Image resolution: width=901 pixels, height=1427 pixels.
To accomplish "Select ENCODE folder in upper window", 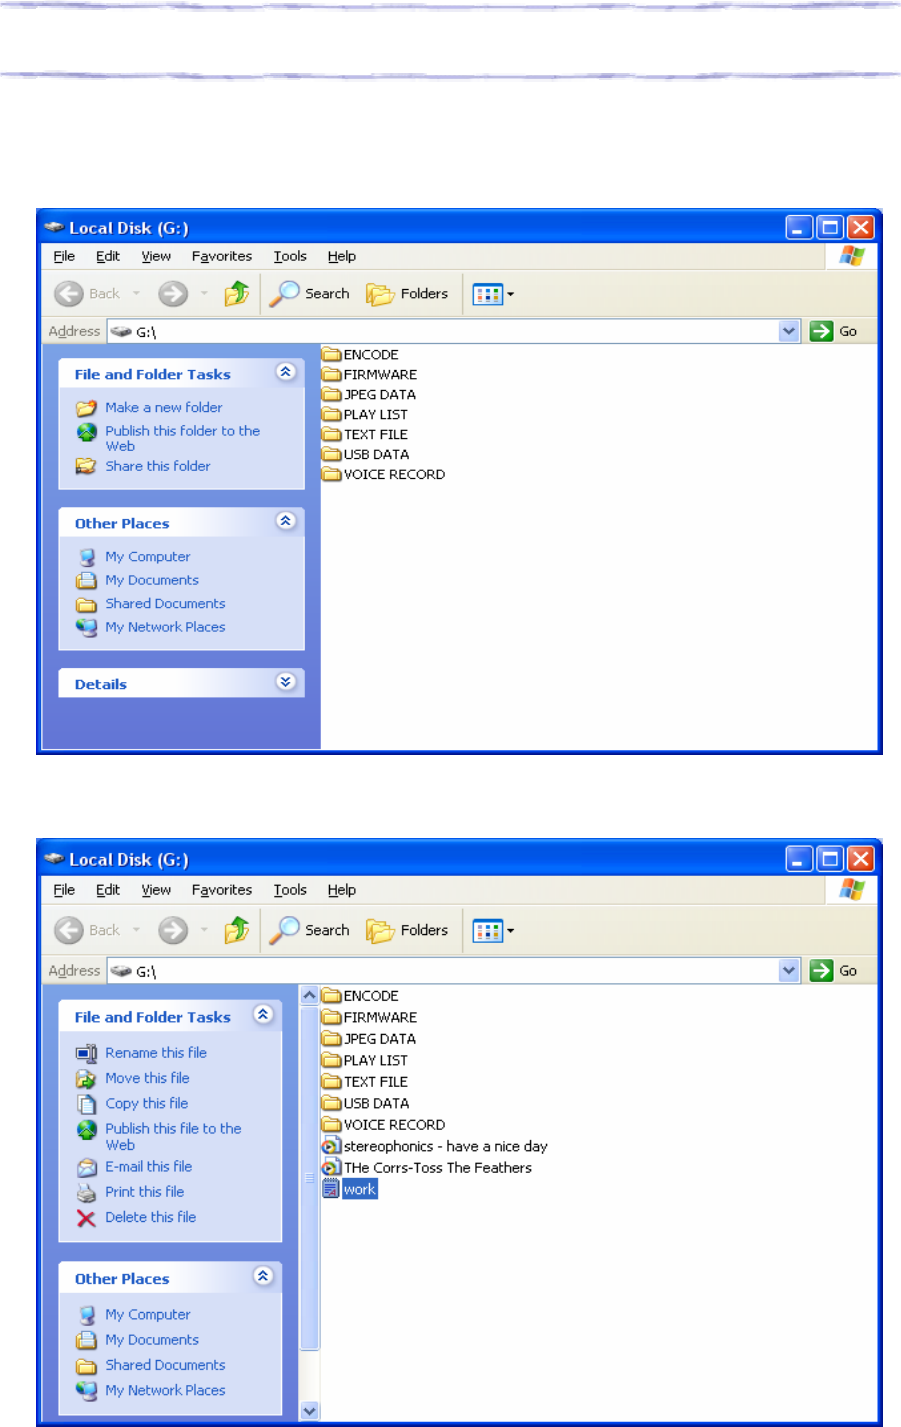I will [x=361, y=354].
